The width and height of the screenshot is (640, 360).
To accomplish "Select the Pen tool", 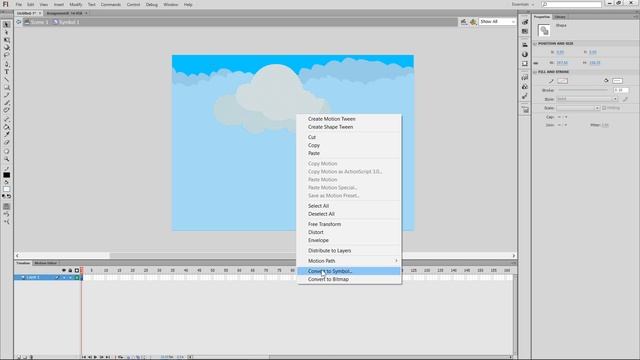I will (7, 64).
